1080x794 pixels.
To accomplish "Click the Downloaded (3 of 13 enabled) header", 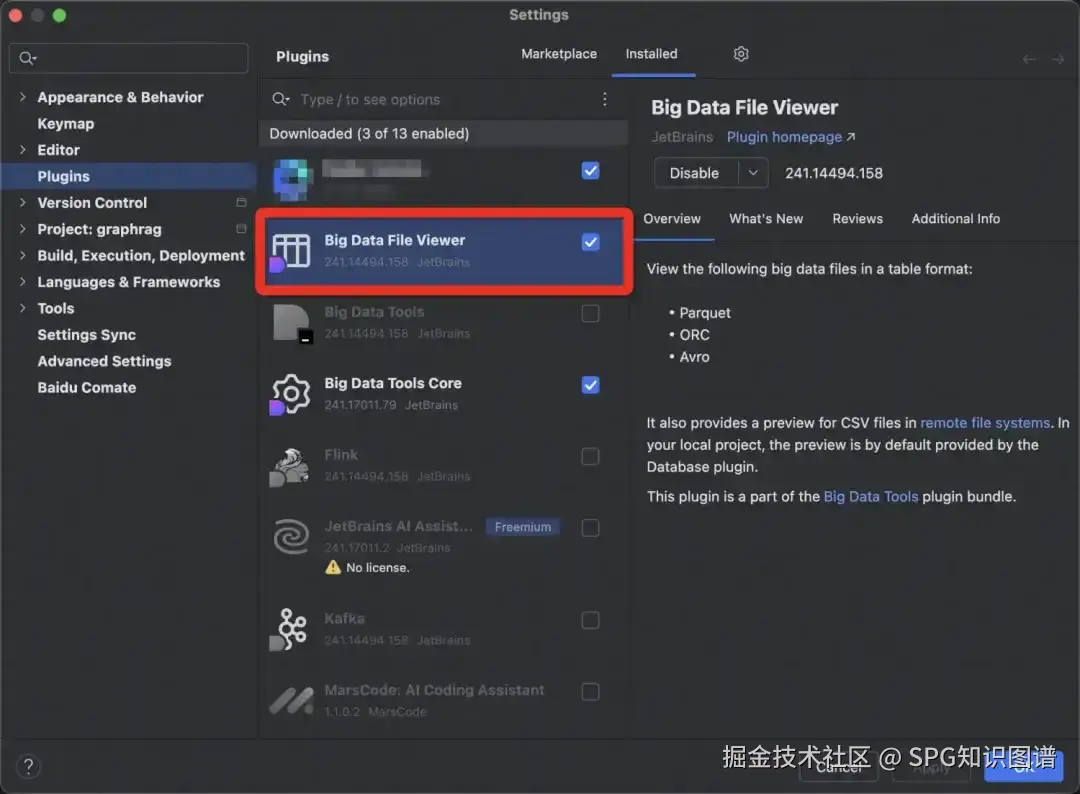I will pos(443,134).
